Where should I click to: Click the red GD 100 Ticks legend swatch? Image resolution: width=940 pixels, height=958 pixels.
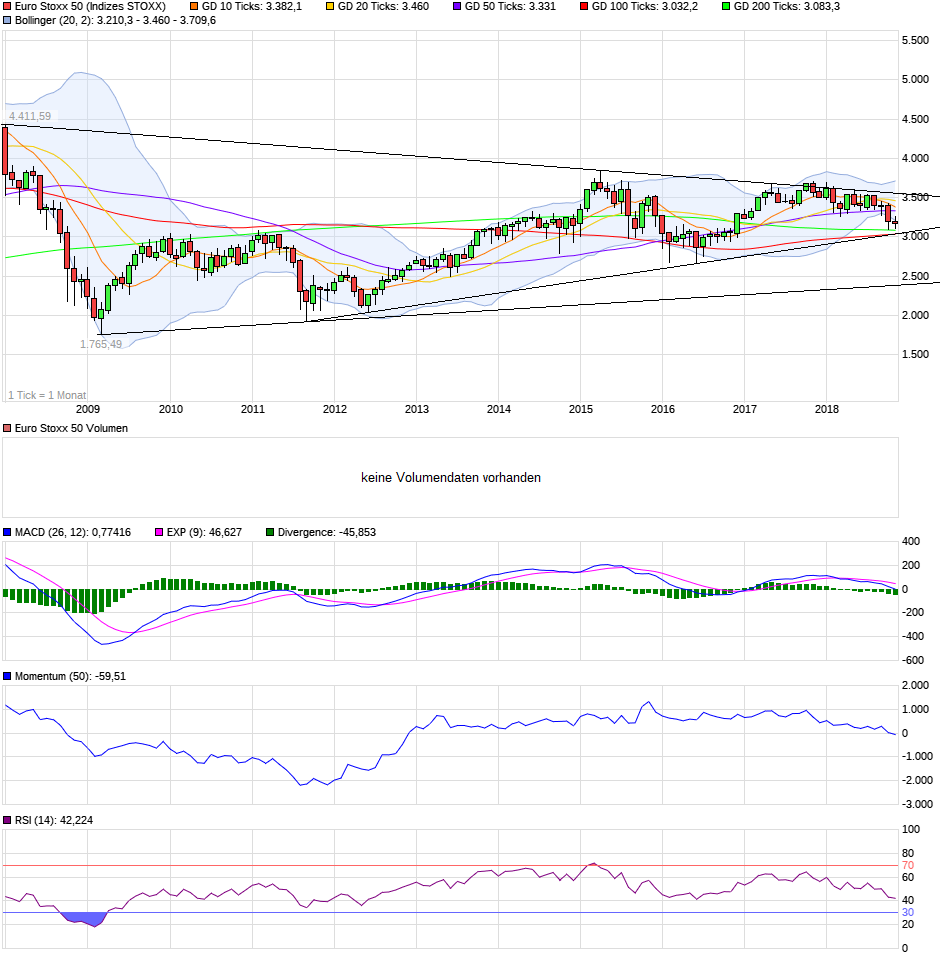(584, 7)
